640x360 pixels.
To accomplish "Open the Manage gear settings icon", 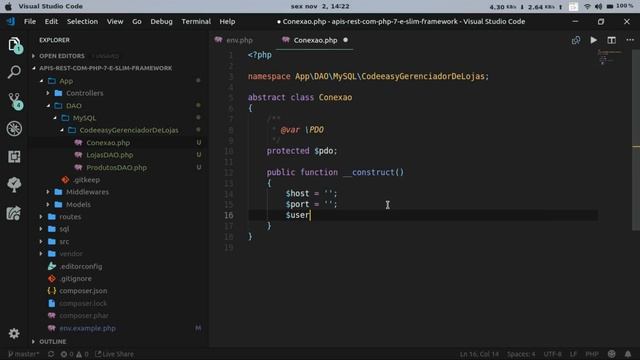I will point(14,333).
